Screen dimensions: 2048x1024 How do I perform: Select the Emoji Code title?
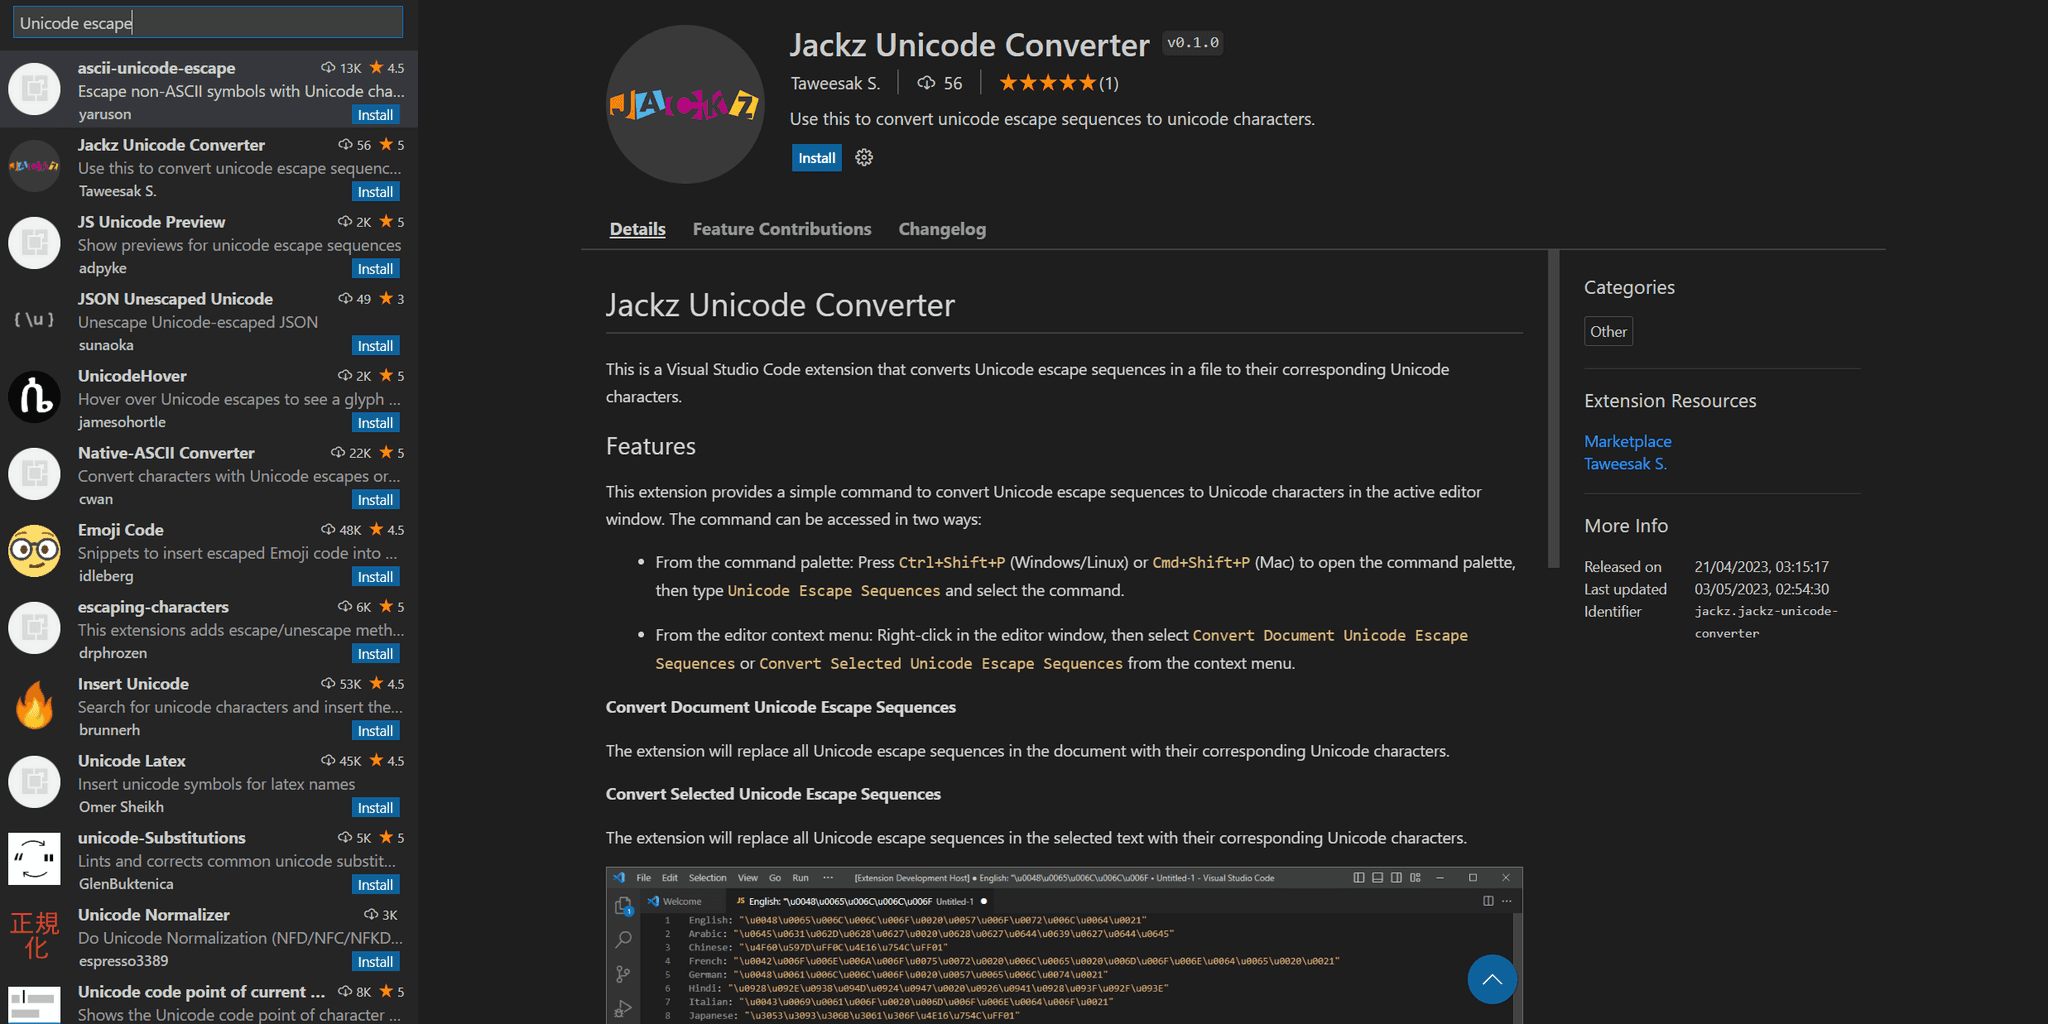pyautogui.click(x=121, y=530)
